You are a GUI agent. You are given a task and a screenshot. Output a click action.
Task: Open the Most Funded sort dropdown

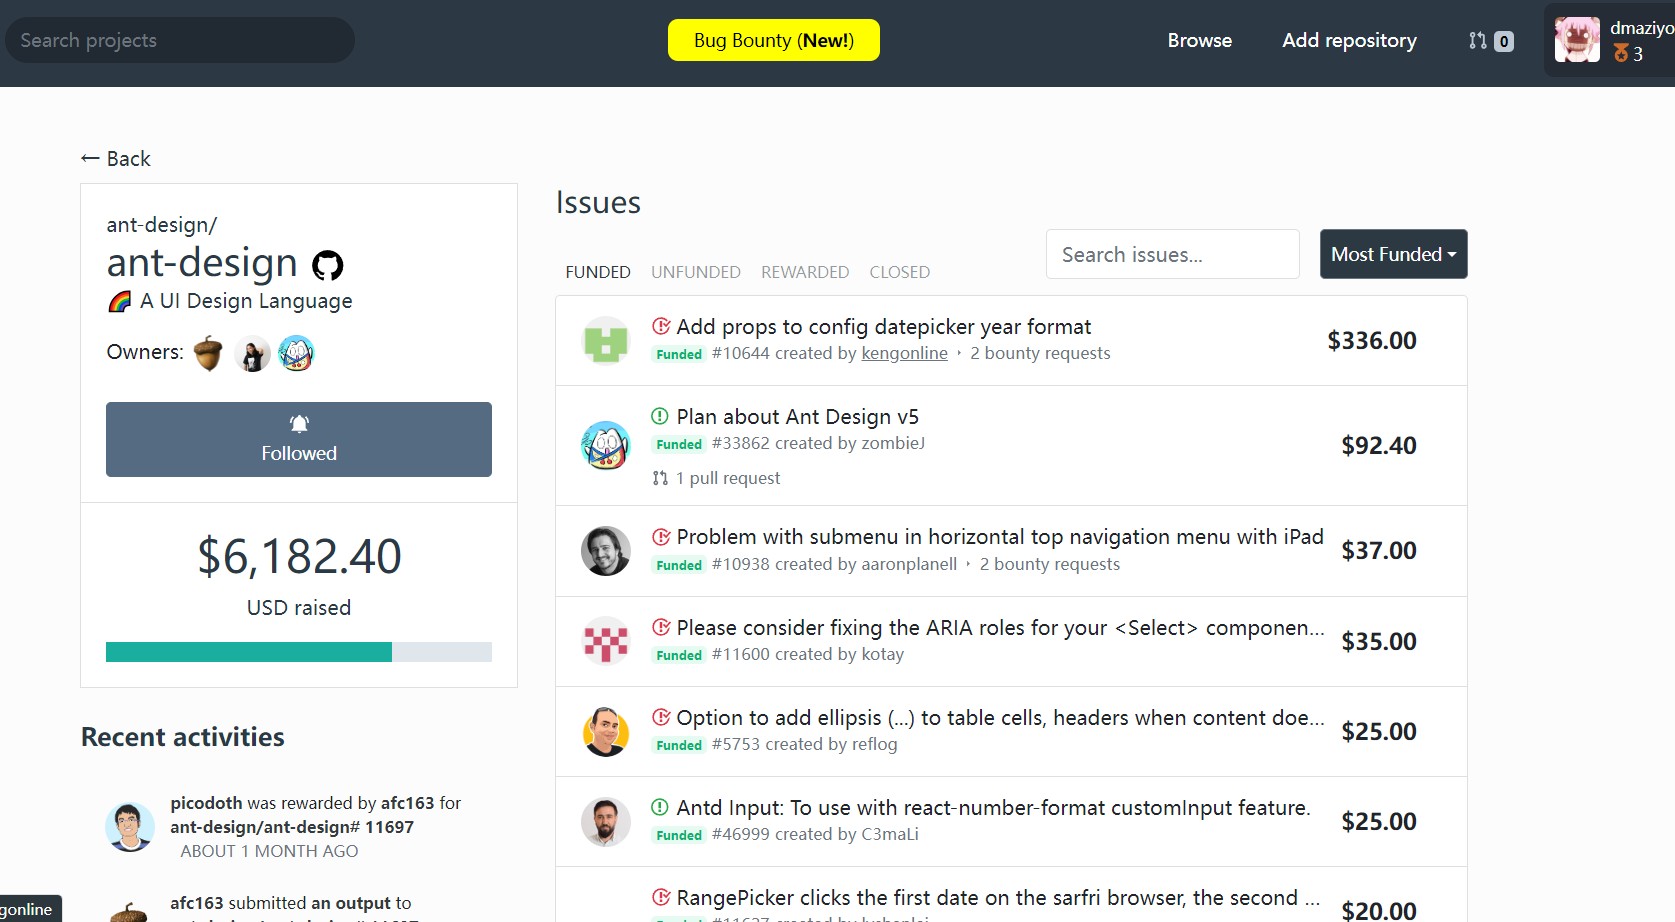(1393, 254)
